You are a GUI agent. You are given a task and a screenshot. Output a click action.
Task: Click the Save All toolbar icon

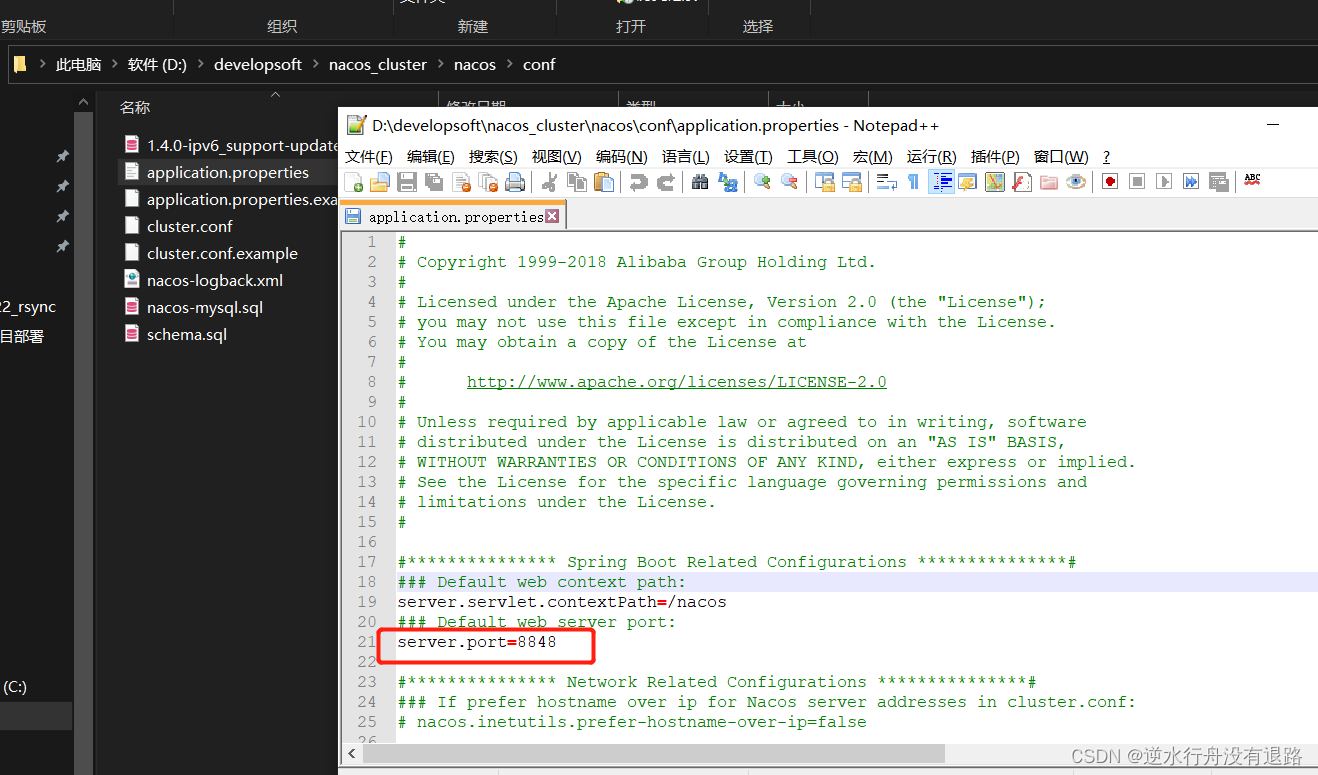click(x=434, y=182)
